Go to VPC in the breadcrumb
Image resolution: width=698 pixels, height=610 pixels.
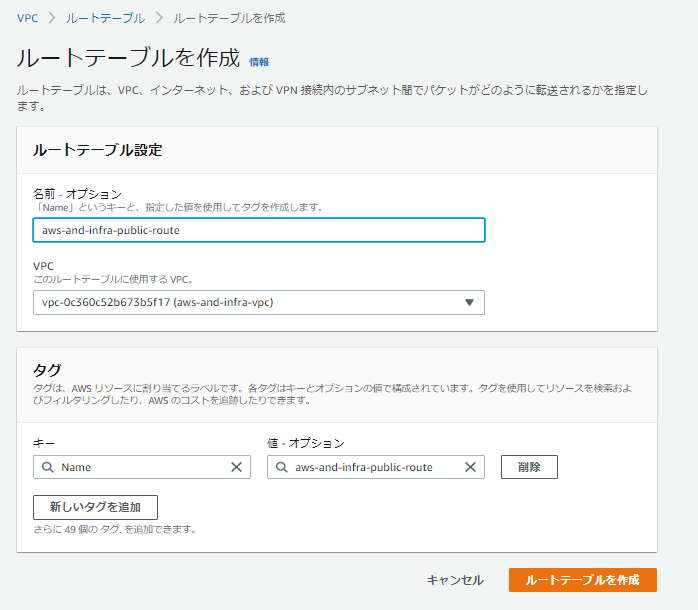(x=27, y=18)
